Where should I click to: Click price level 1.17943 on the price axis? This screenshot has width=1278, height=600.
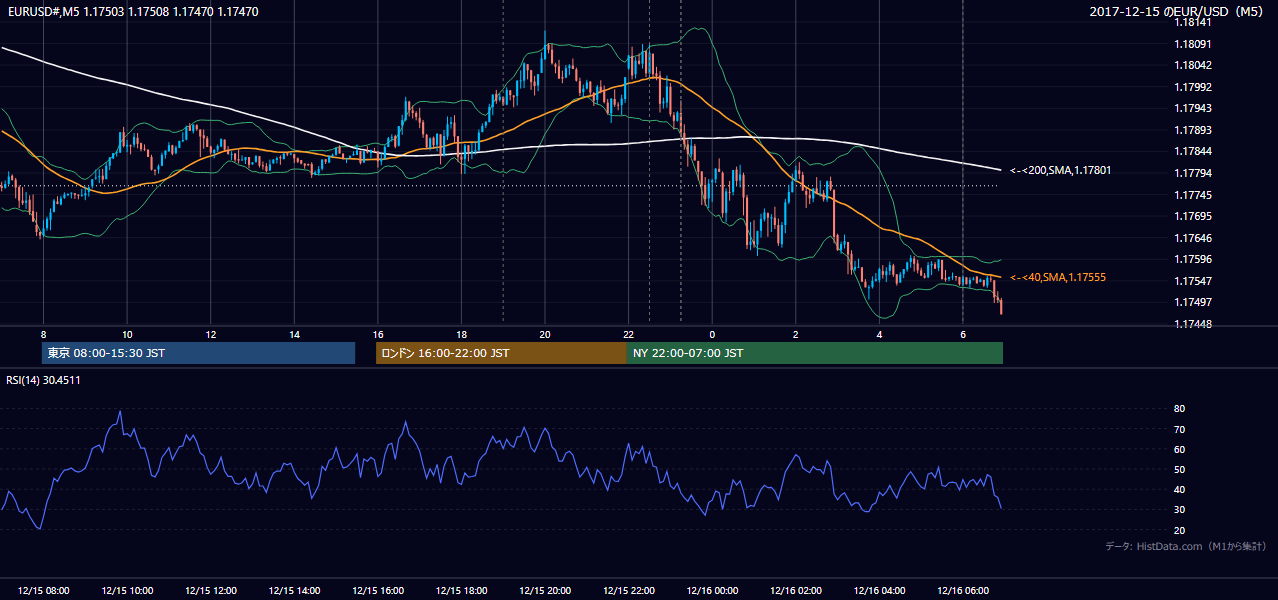tap(1193, 108)
